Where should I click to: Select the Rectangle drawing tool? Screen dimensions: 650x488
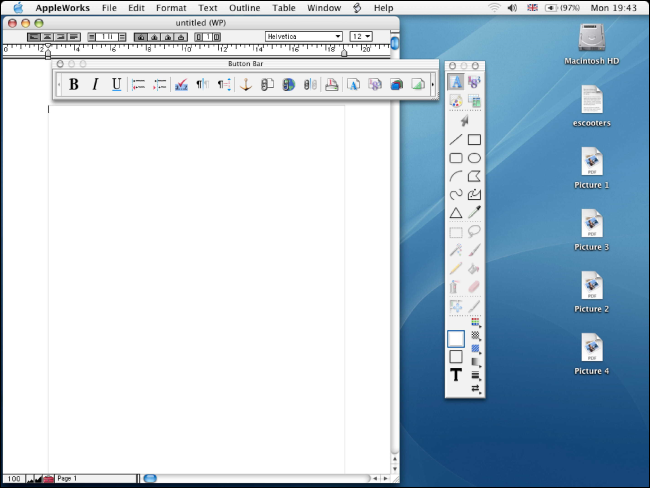pos(474,140)
